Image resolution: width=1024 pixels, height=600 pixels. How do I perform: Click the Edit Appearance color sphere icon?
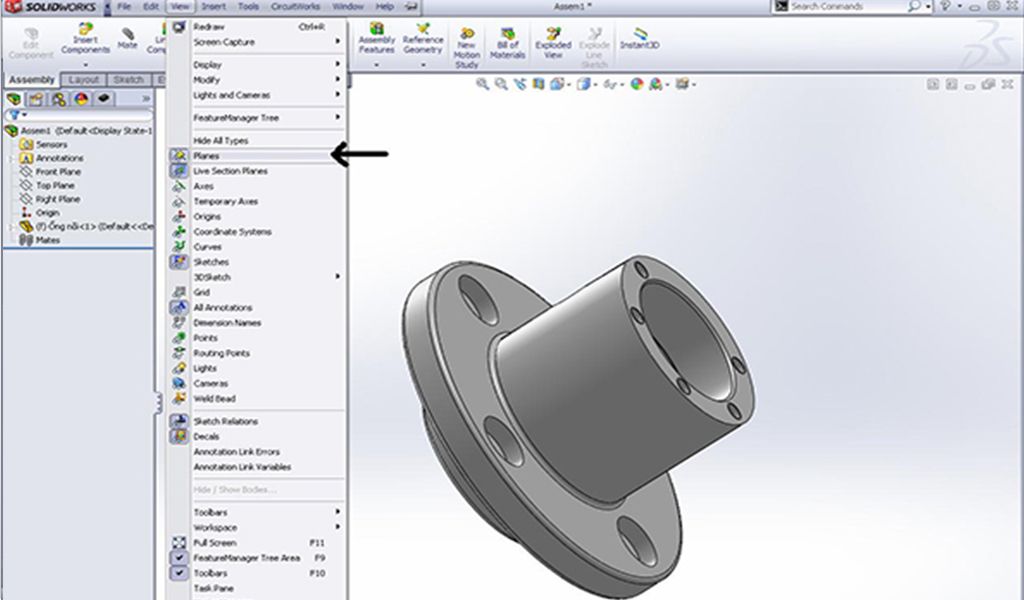point(637,84)
